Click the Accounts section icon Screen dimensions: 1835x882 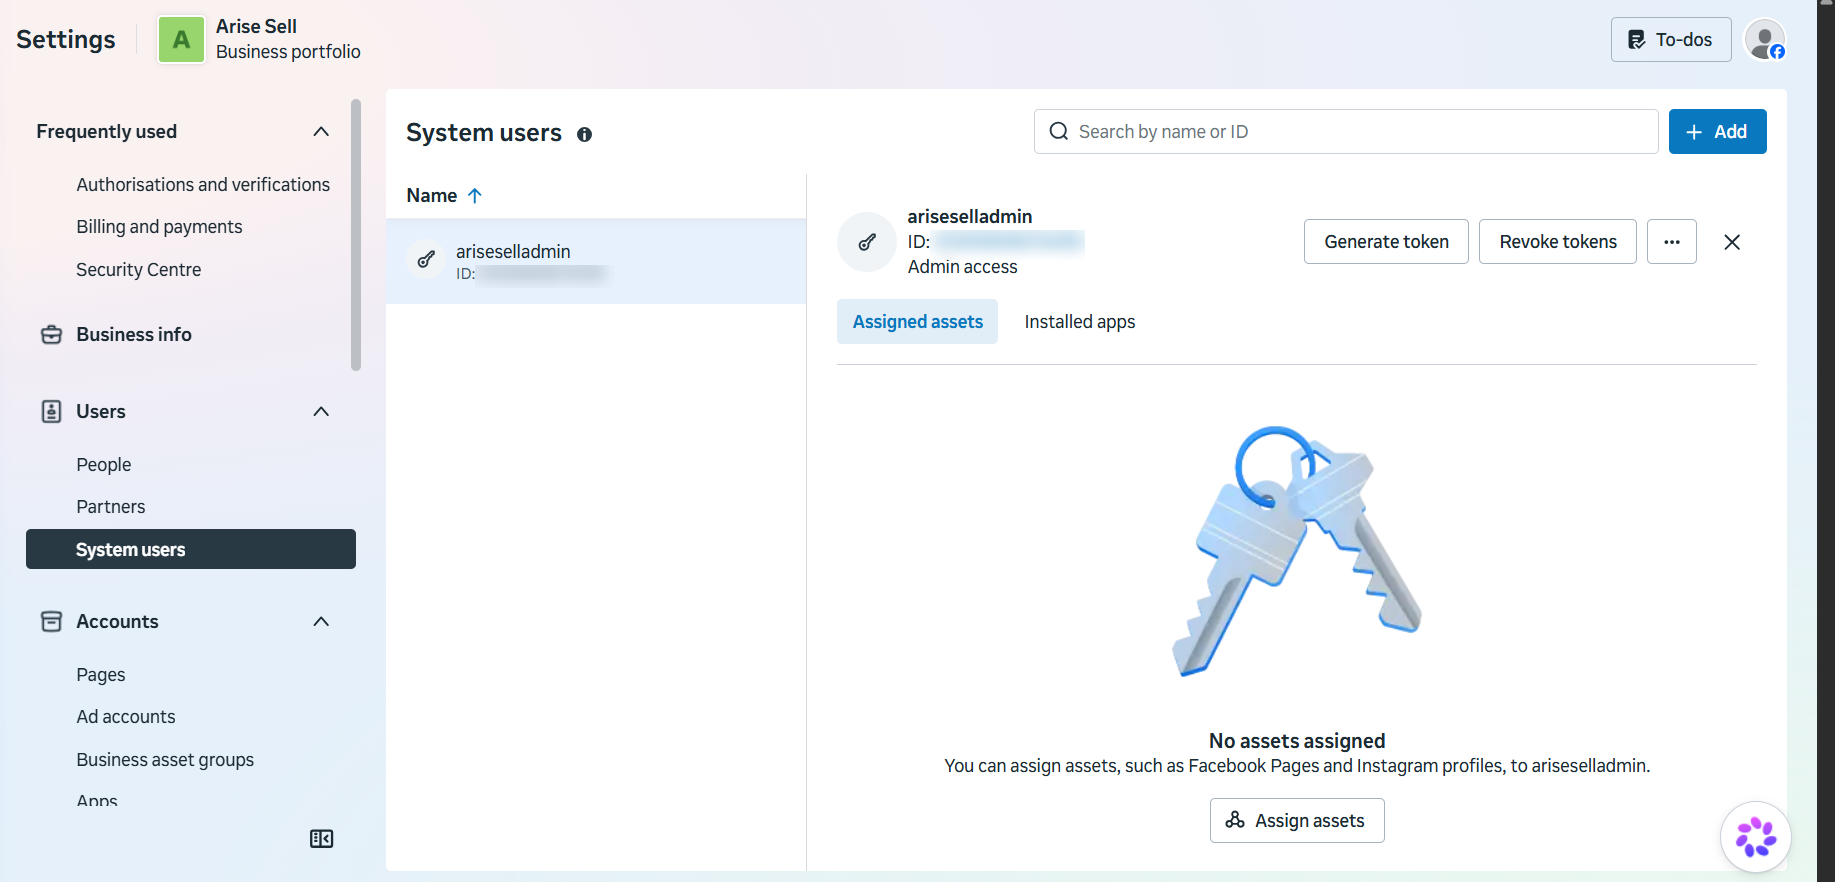click(x=51, y=622)
